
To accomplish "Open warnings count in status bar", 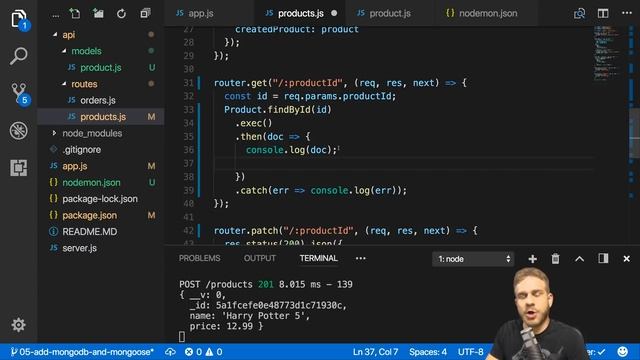I will click(x=214, y=352).
